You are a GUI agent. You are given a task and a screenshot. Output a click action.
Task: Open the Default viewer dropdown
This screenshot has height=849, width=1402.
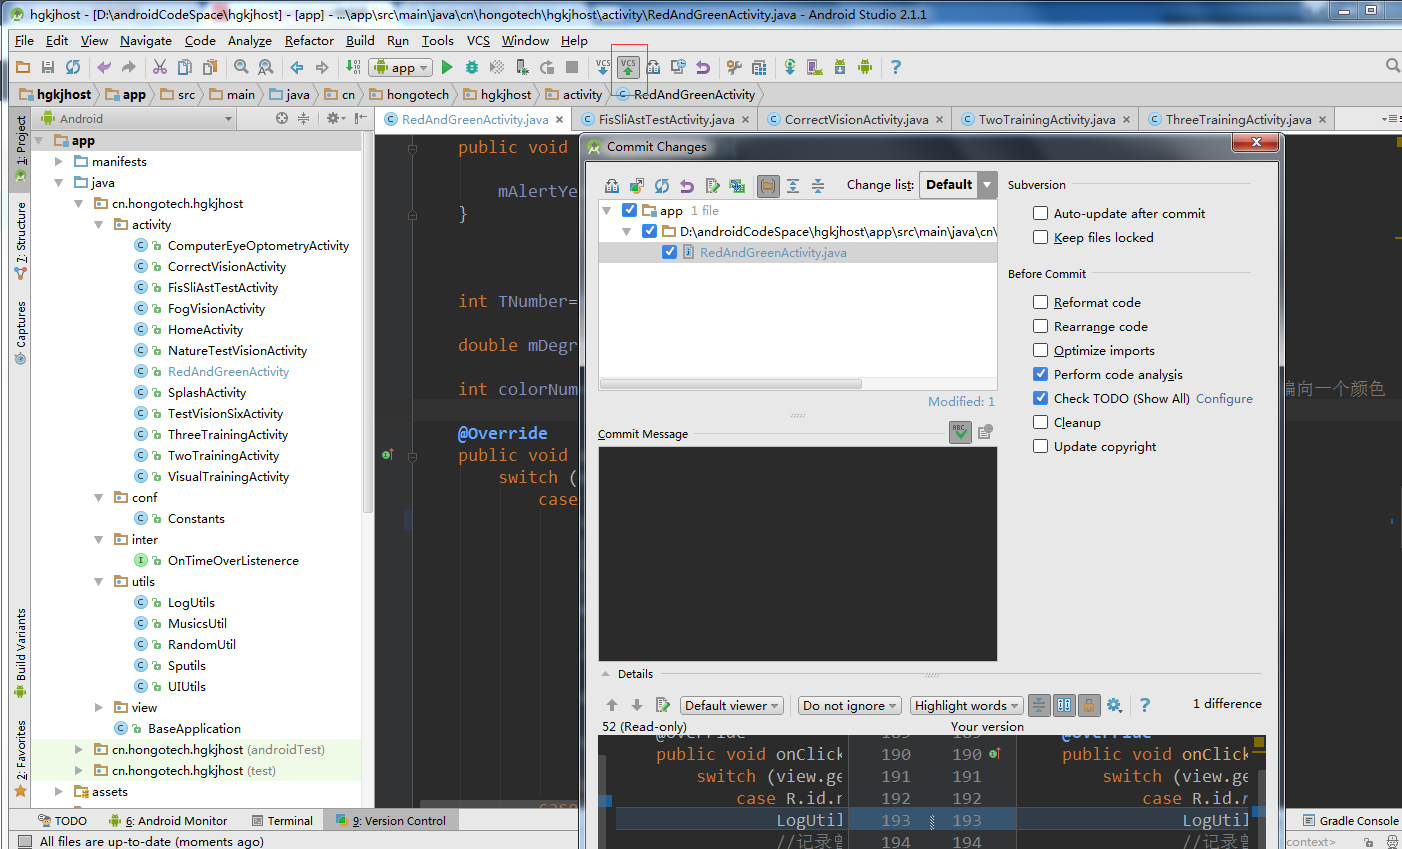pos(732,706)
